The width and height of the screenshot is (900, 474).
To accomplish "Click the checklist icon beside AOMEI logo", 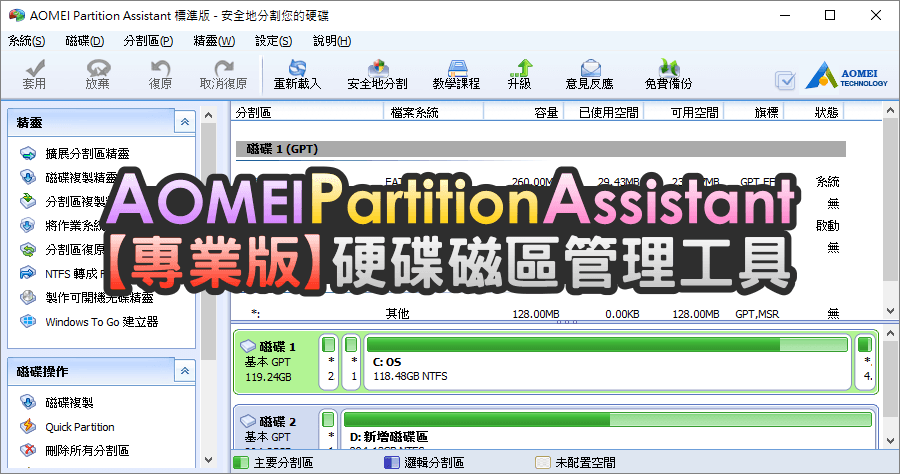I will (785, 81).
